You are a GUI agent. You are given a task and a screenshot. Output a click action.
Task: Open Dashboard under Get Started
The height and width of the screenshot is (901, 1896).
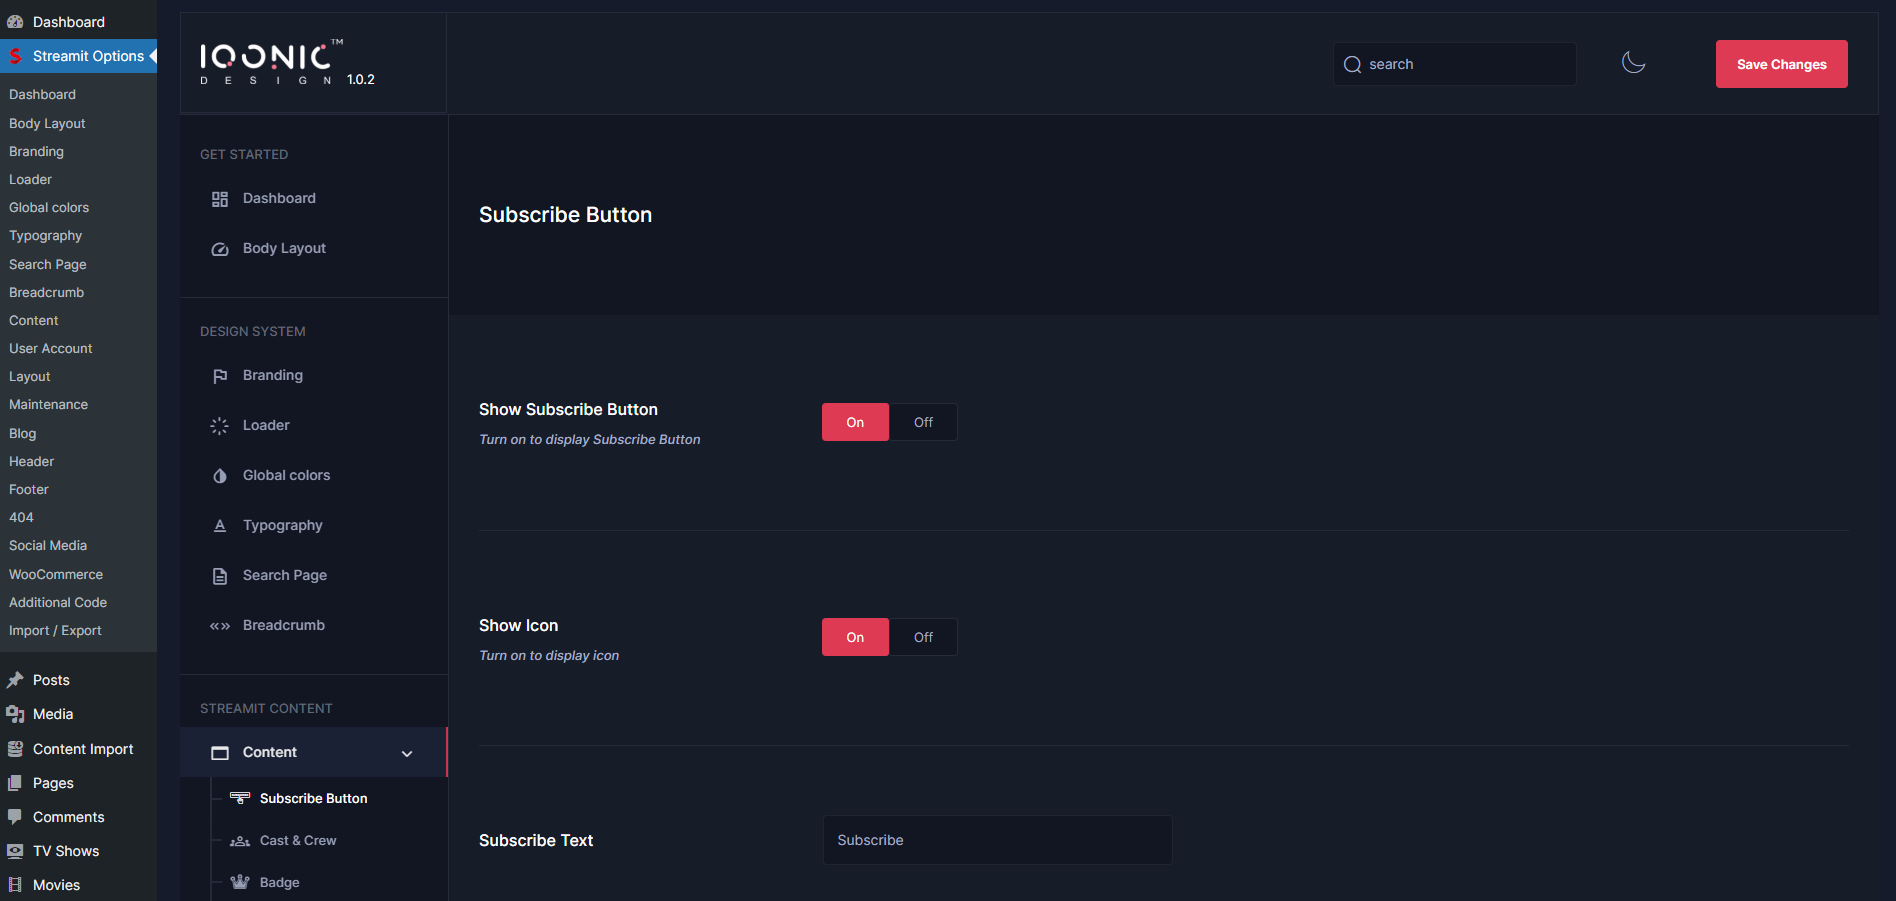click(279, 198)
